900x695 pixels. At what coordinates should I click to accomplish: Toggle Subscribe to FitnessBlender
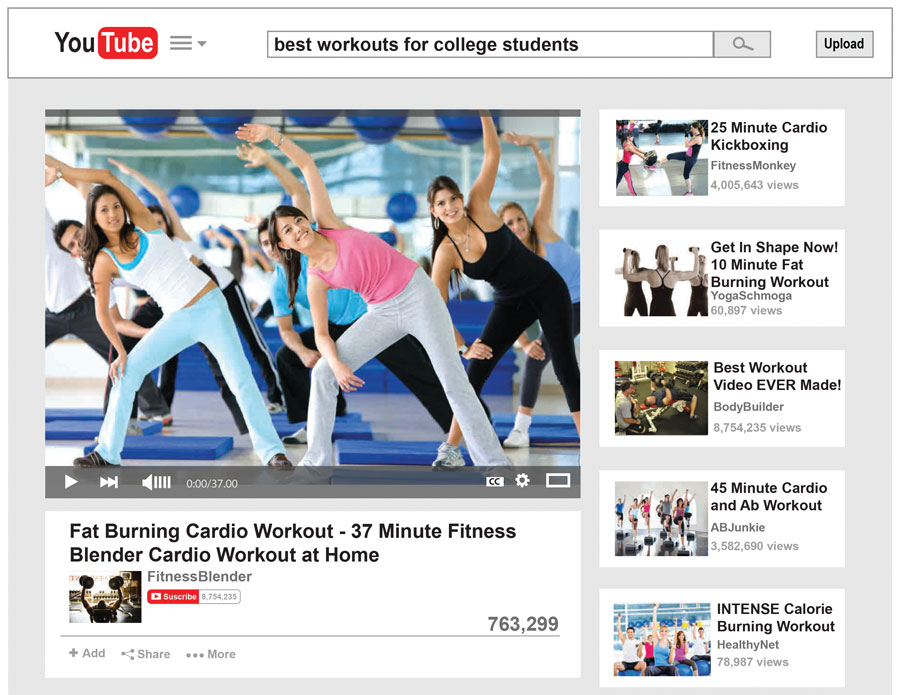(172, 596)
